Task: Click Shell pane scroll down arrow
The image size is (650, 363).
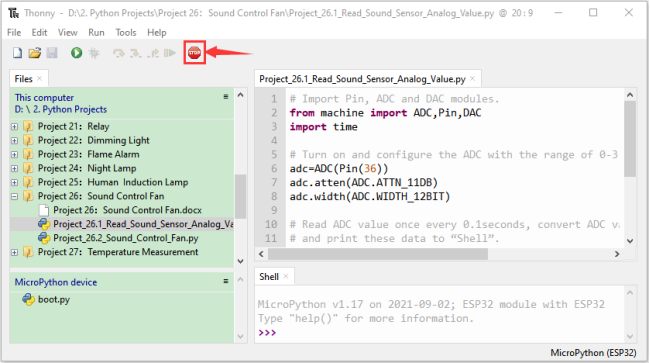Action: 630,336
